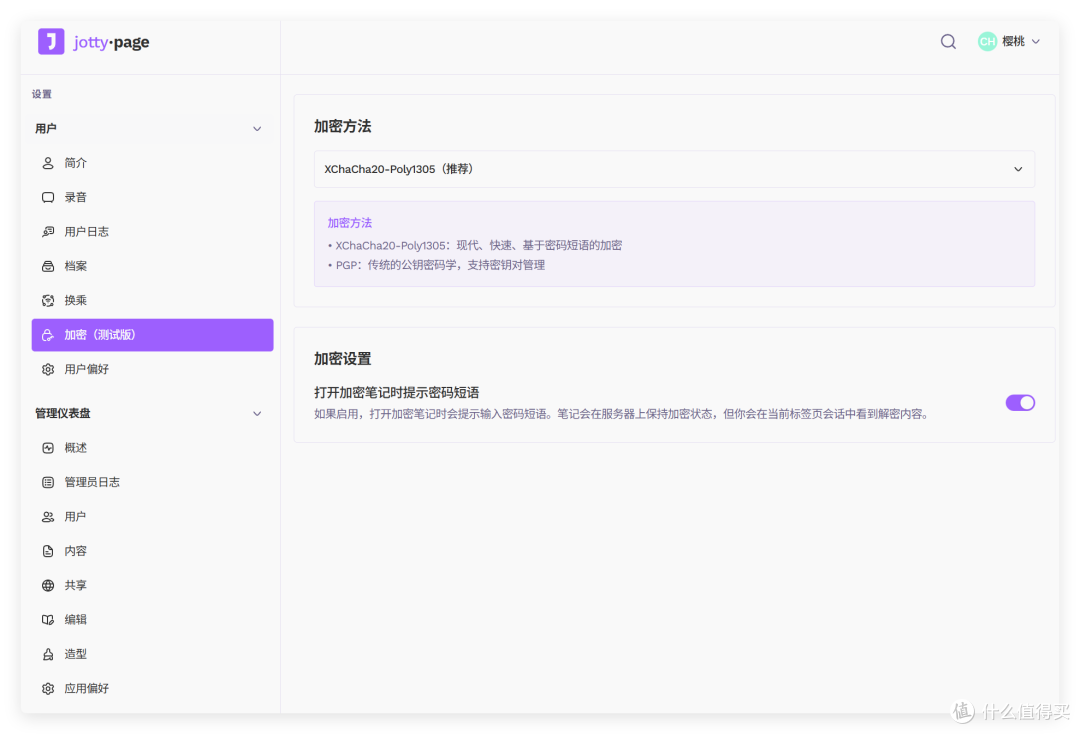1080x734 pixels.
Task: Click the jotty·page logo icon
Action: point(51,41)
